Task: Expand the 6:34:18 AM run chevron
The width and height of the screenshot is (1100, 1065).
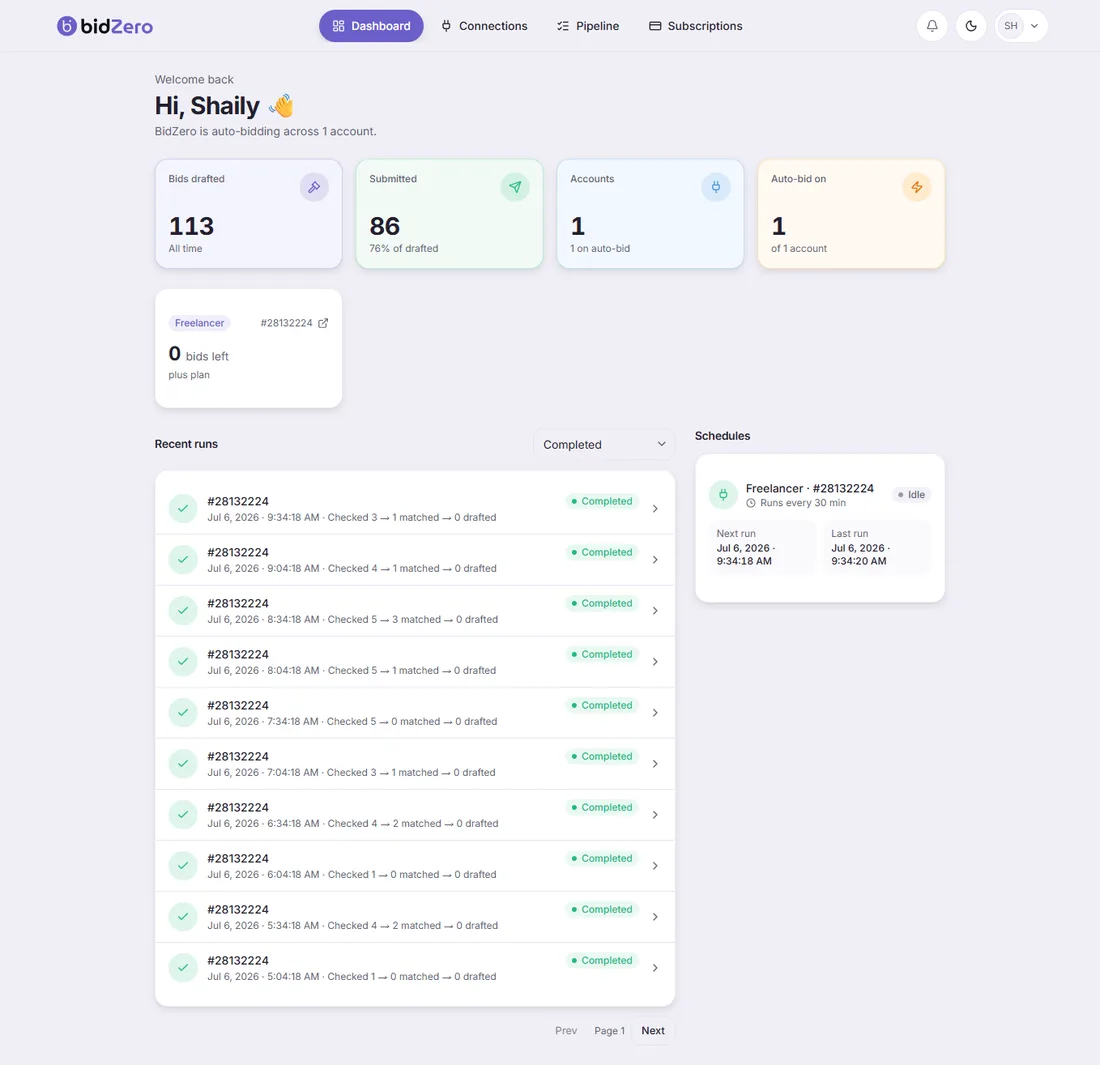Action: tap(655, 815)
